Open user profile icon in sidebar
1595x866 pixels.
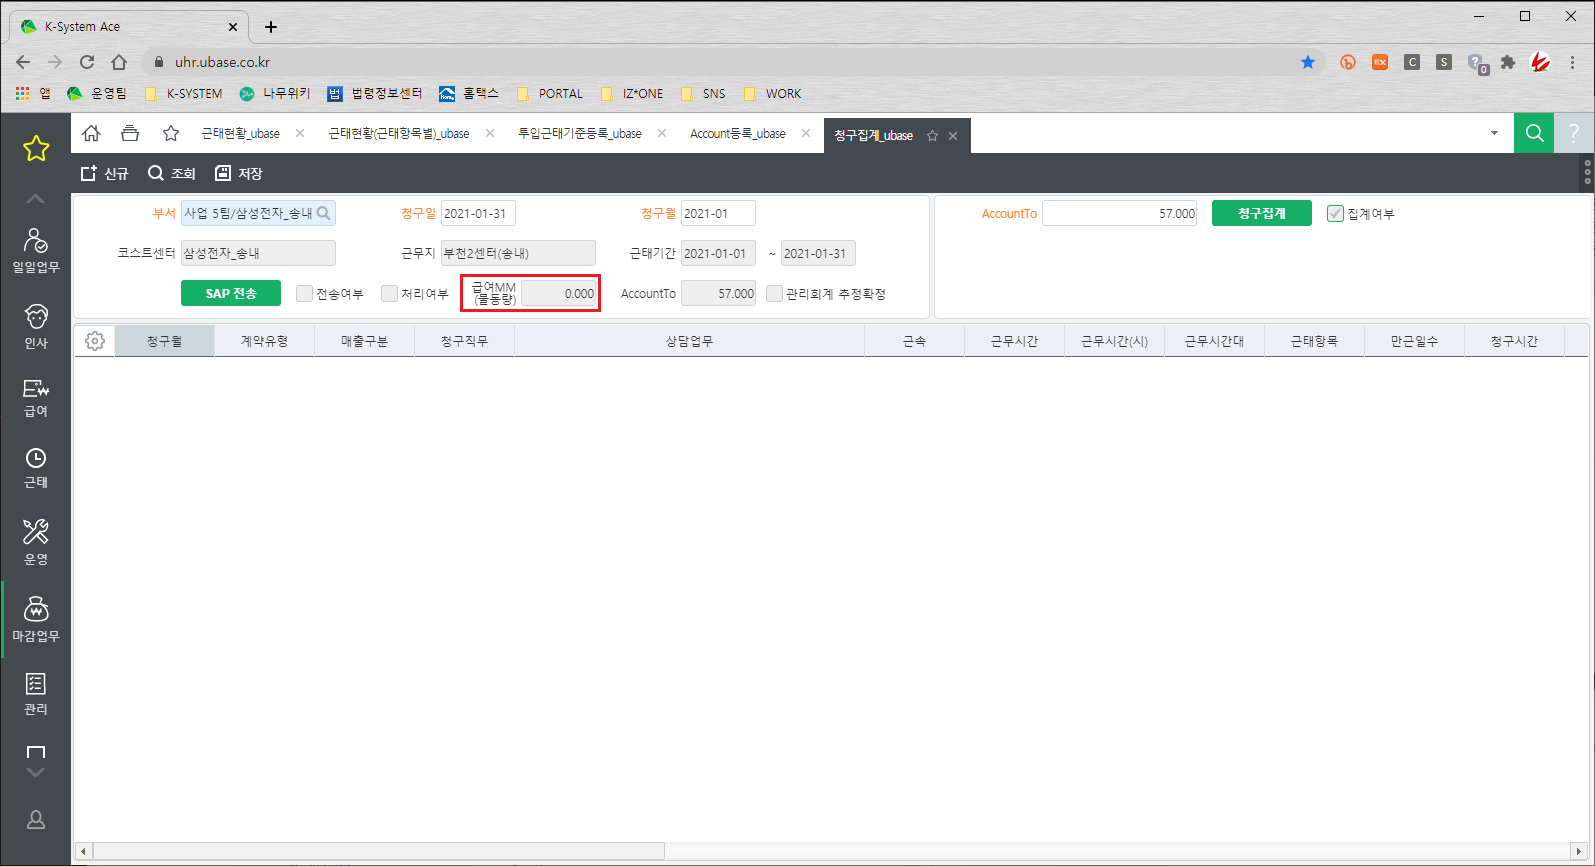(x=36, y=820)
